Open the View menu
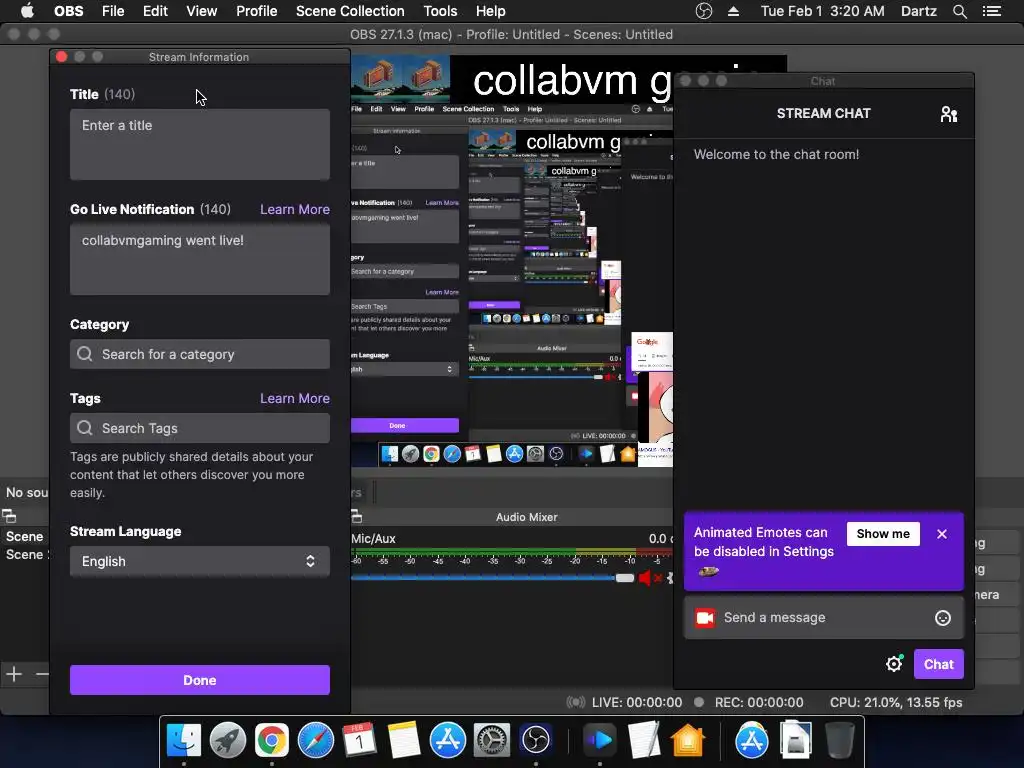 pos(201,11)
